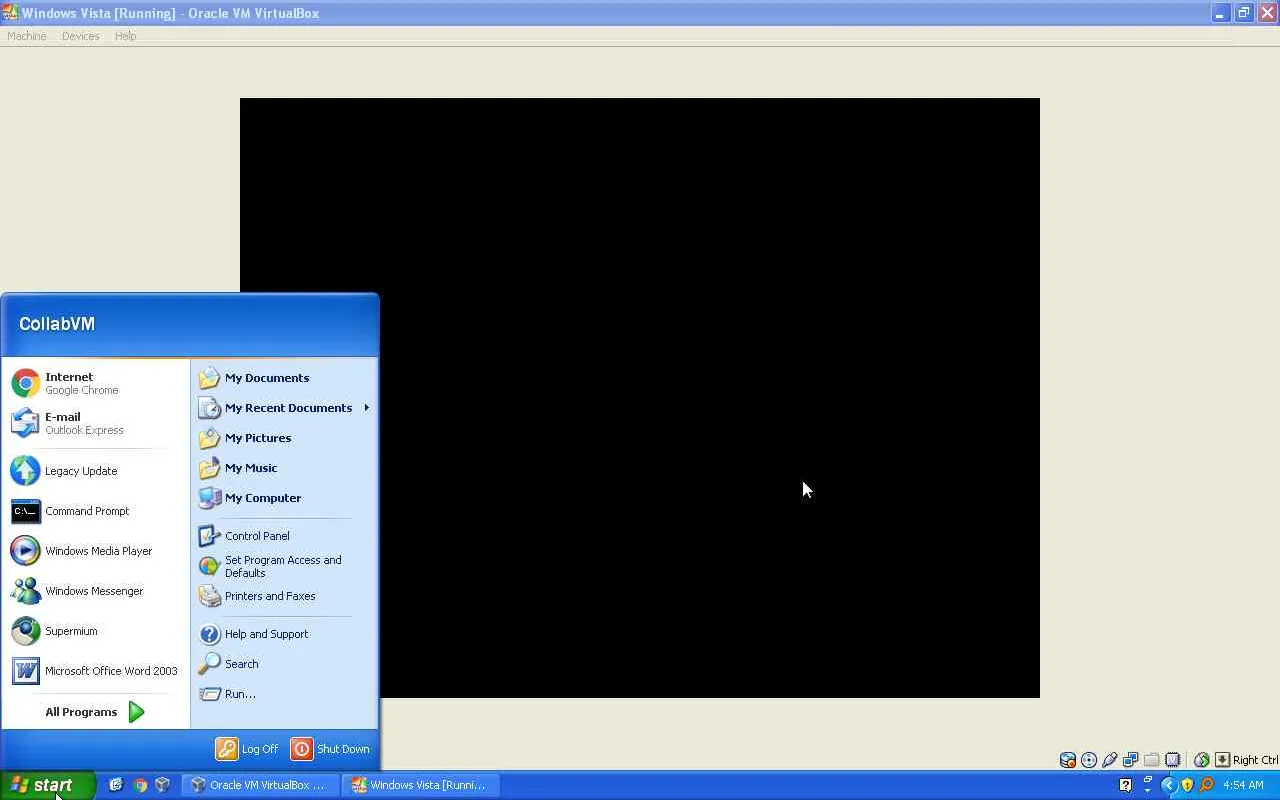
Task: Open the Help menu in VirtualBox
Action: (125, 36)
